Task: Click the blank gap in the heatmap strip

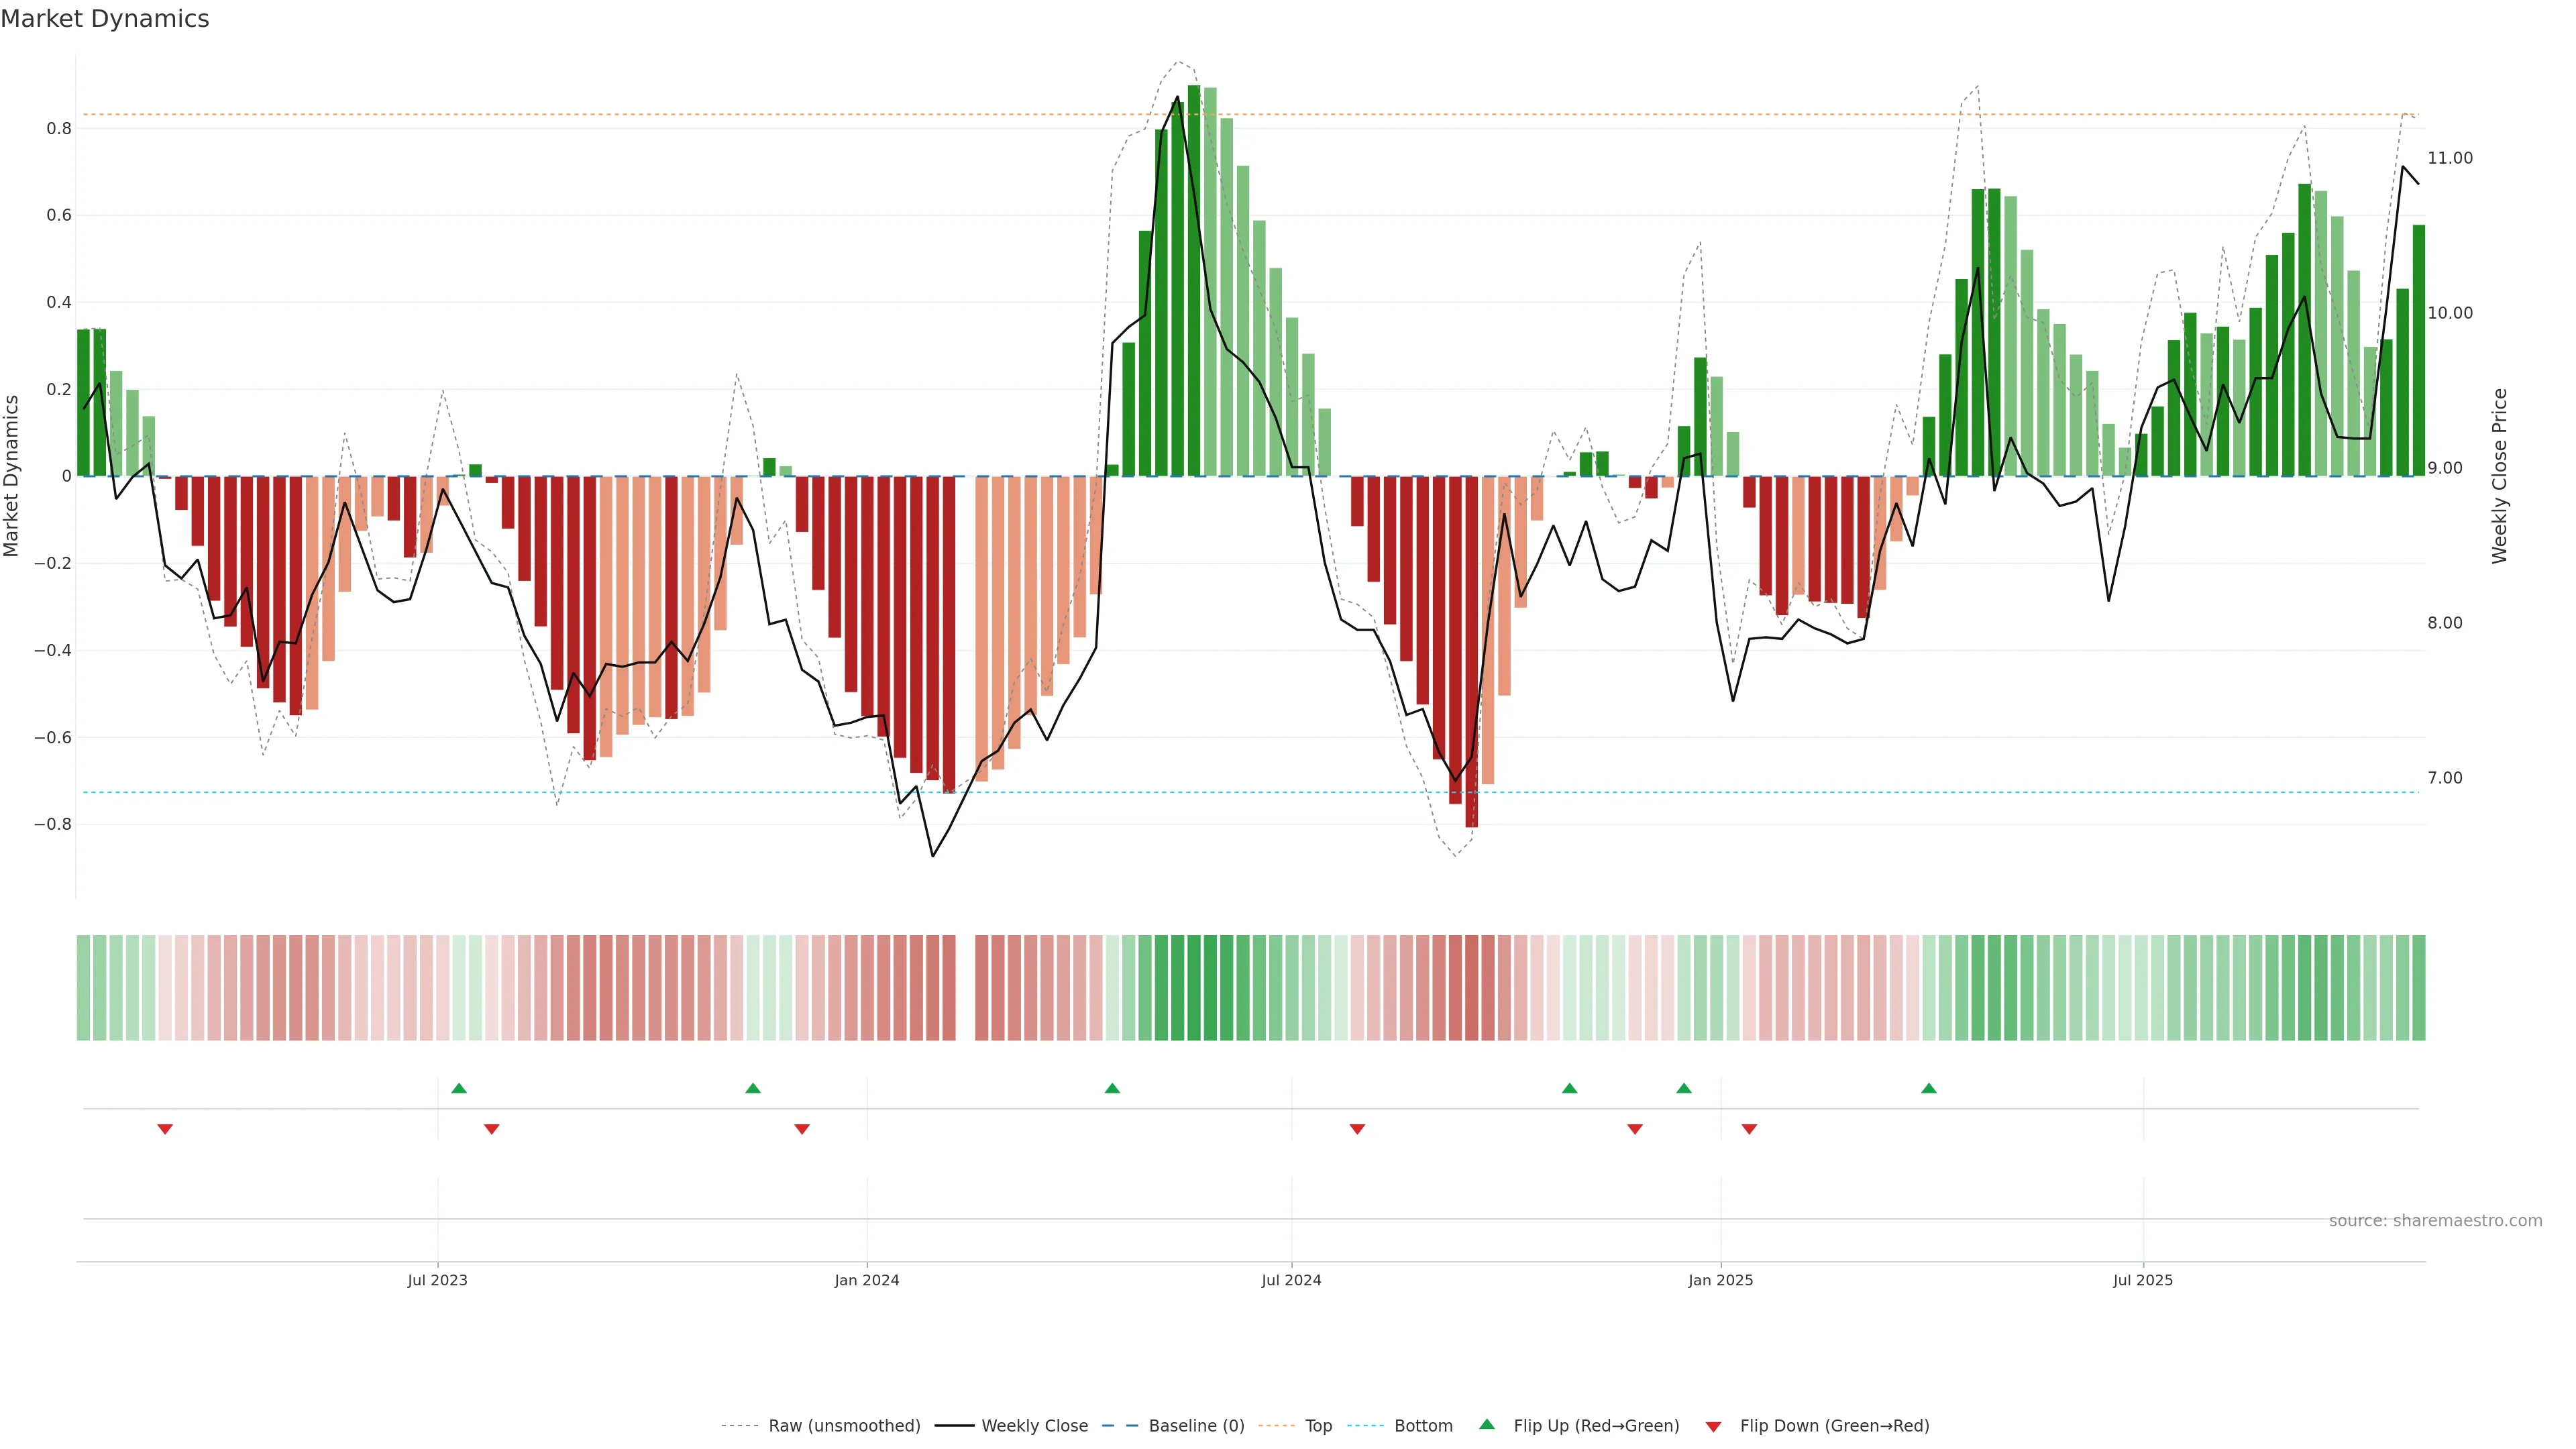Action: pos(965,988)
